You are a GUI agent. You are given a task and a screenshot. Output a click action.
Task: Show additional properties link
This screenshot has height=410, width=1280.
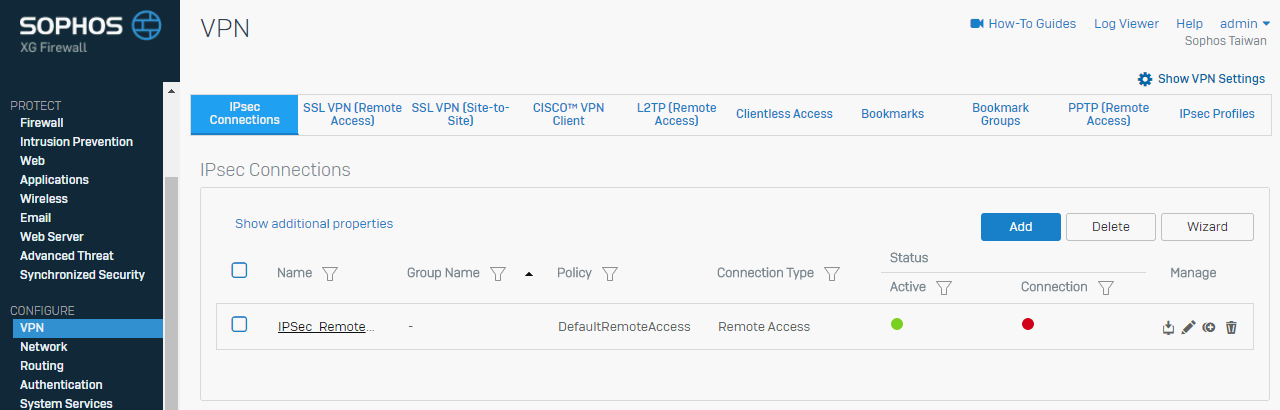[314, 224]
